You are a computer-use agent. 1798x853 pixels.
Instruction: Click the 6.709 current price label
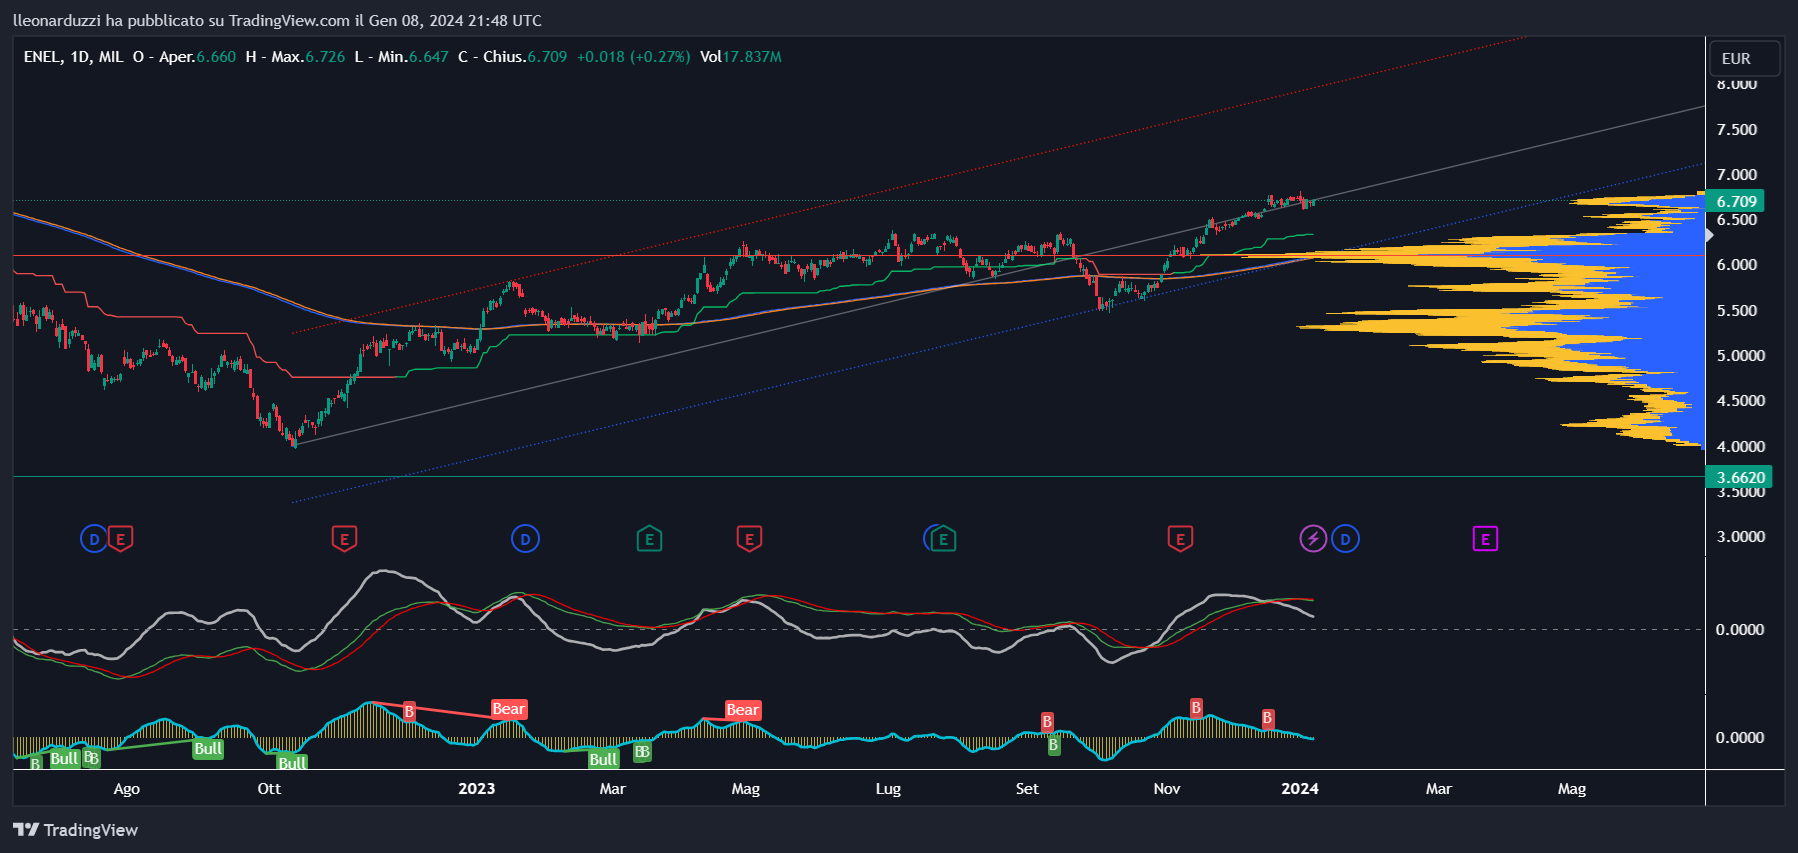(1736, 201)
